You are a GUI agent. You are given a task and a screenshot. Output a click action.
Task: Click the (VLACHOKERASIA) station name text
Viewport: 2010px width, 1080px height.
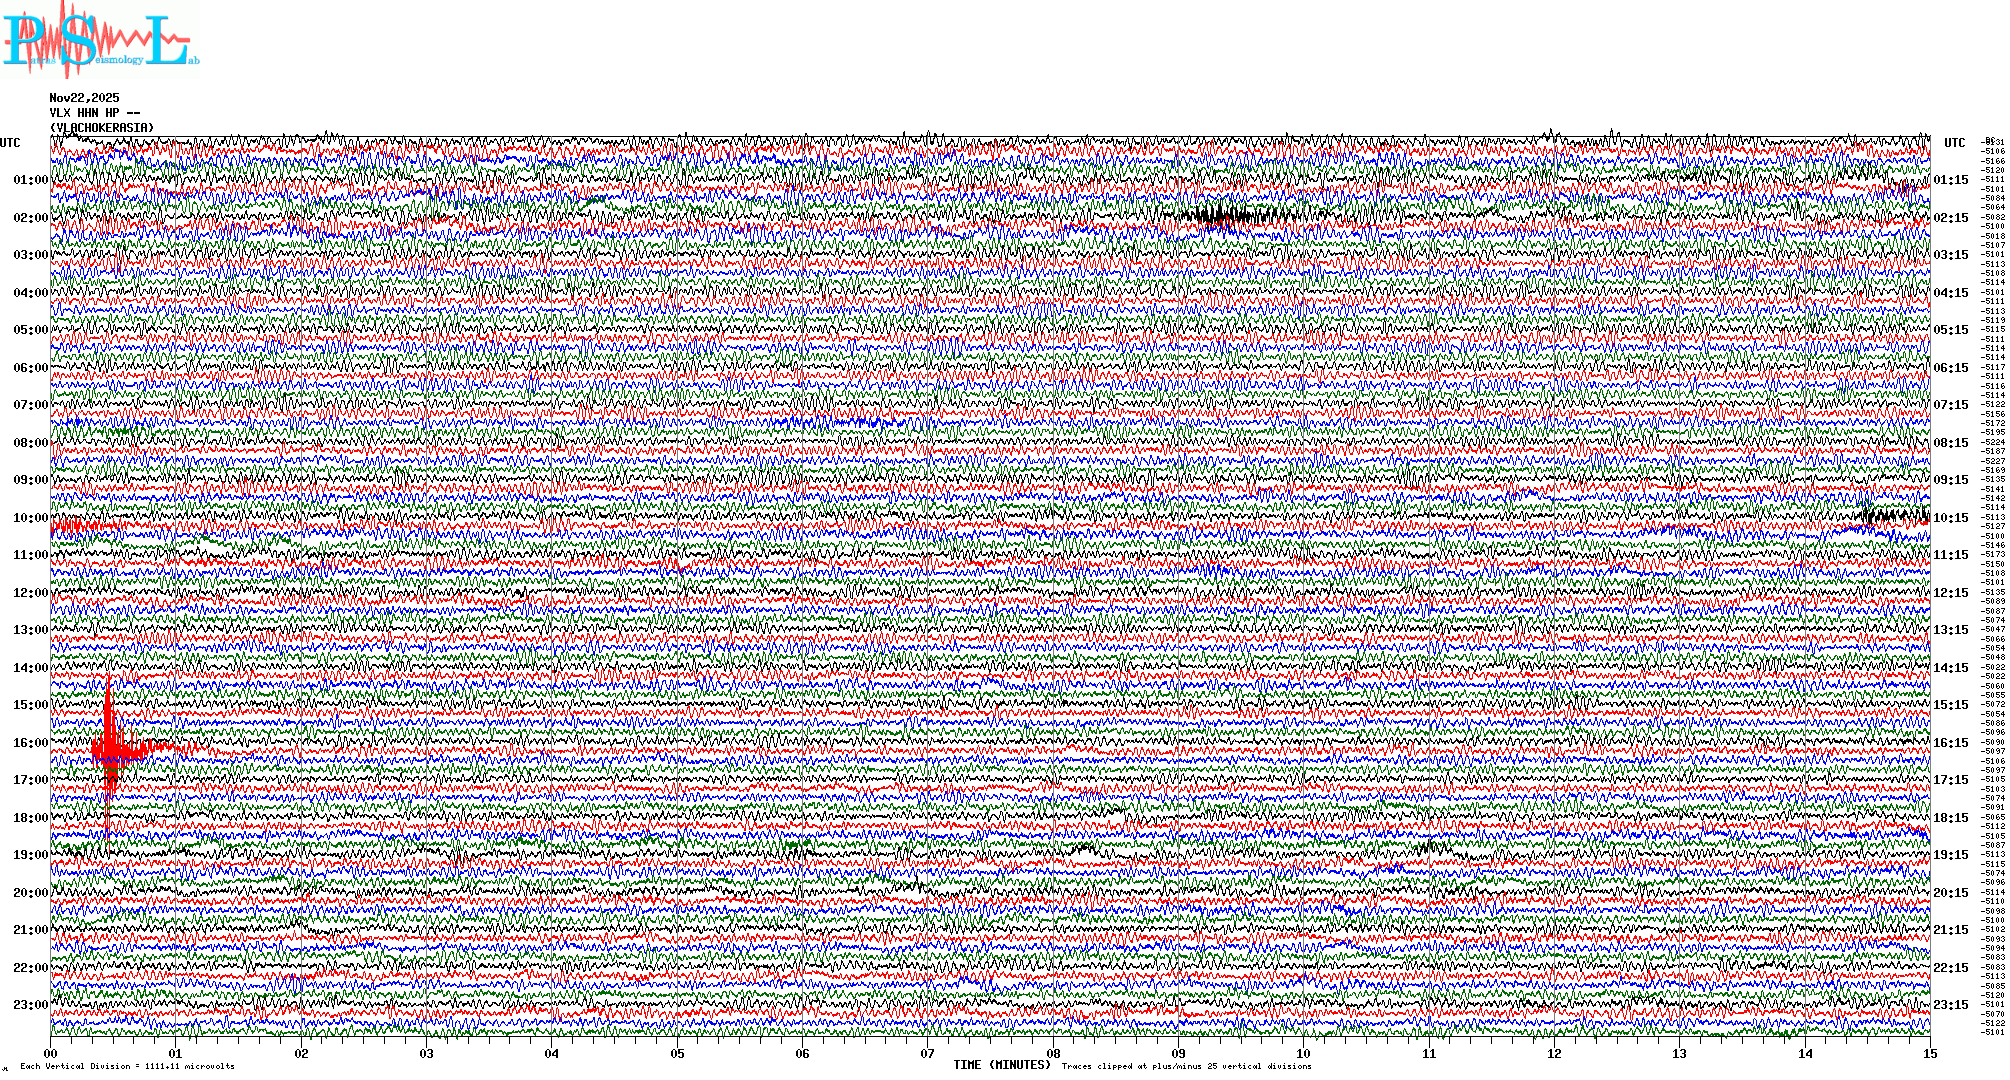(x=102, y=128)
